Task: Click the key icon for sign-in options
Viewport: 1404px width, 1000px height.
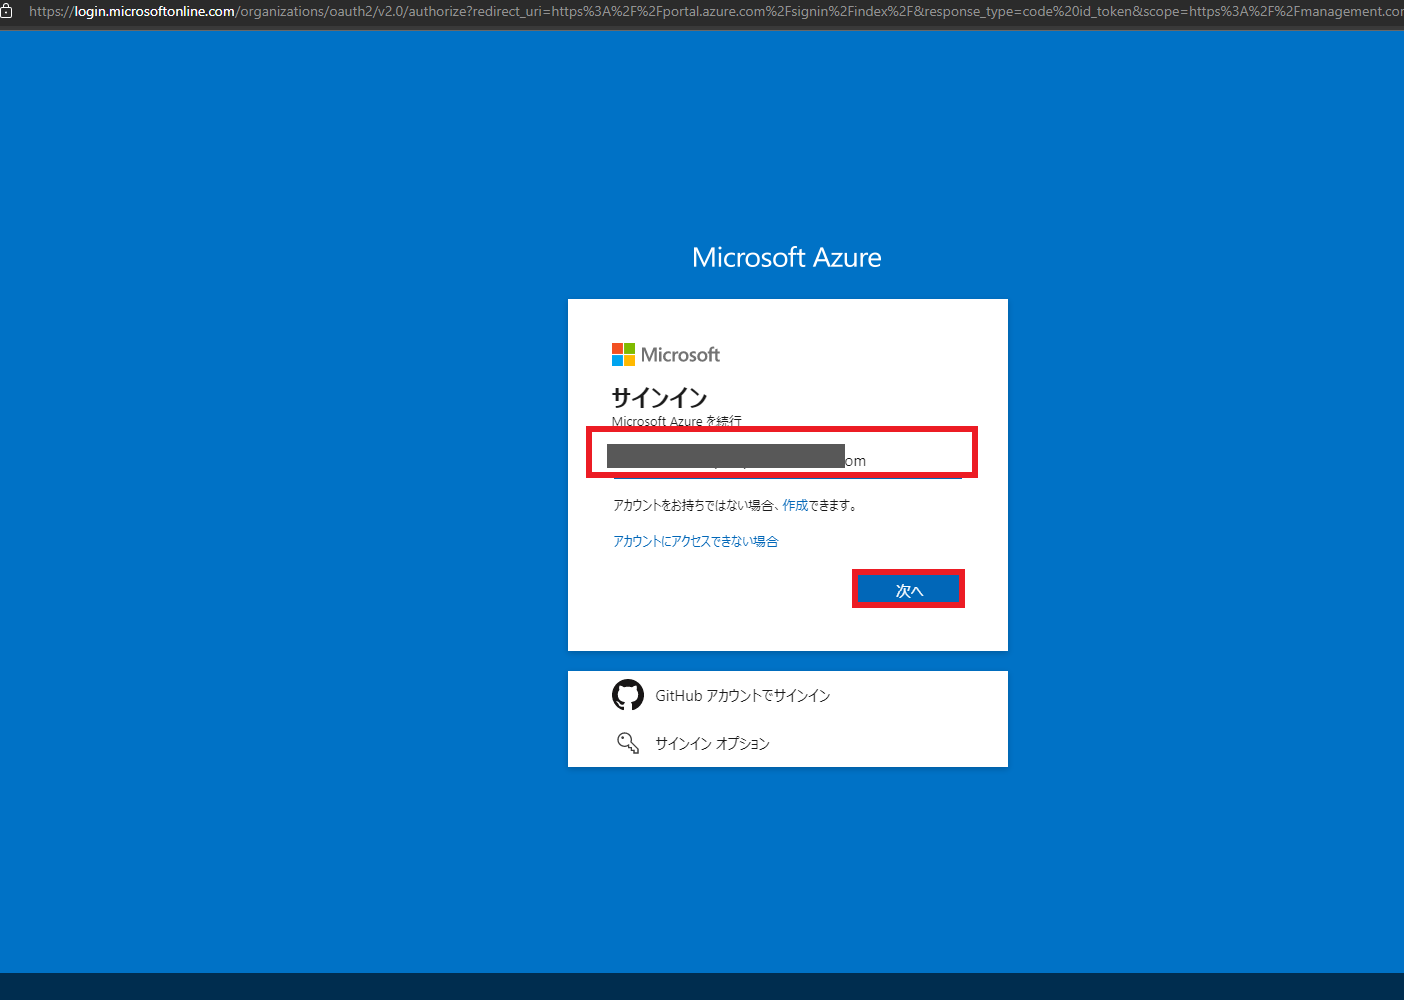Action: (628, 743)
